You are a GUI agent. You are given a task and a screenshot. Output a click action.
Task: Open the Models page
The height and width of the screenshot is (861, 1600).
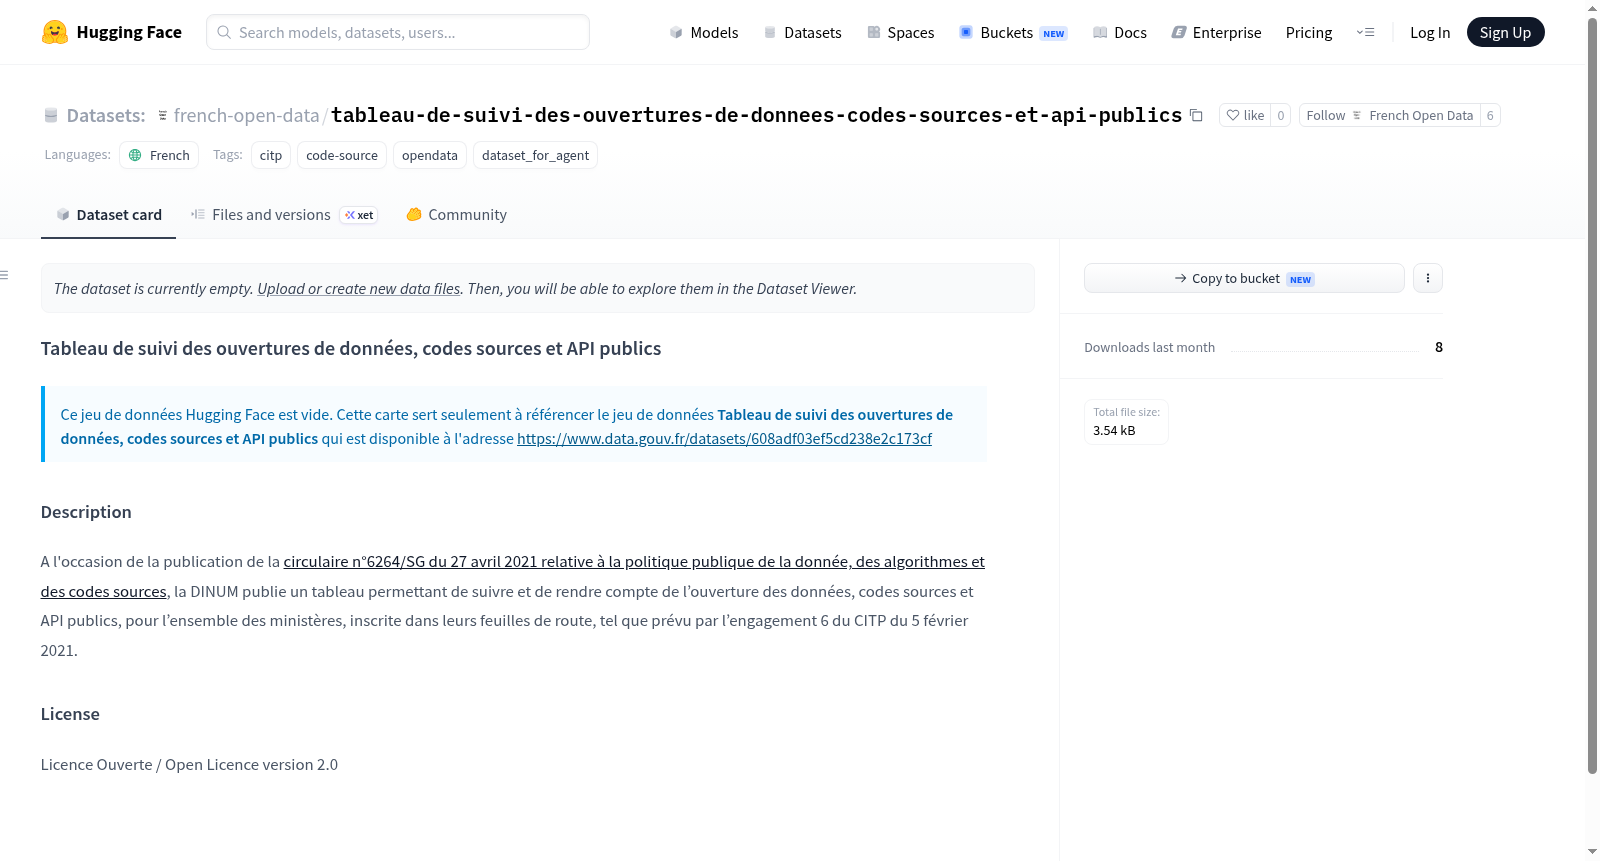pos(704,33)
